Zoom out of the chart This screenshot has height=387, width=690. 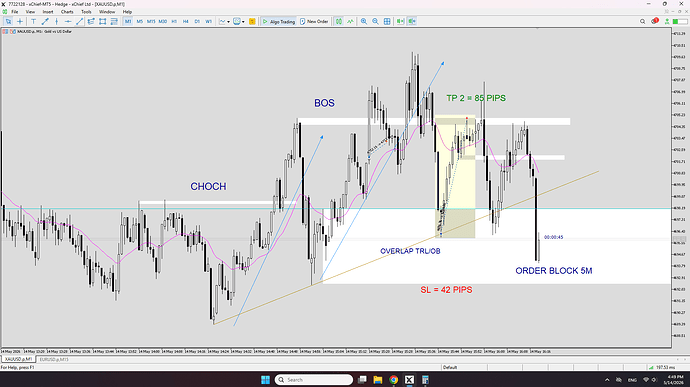[375, 21]
